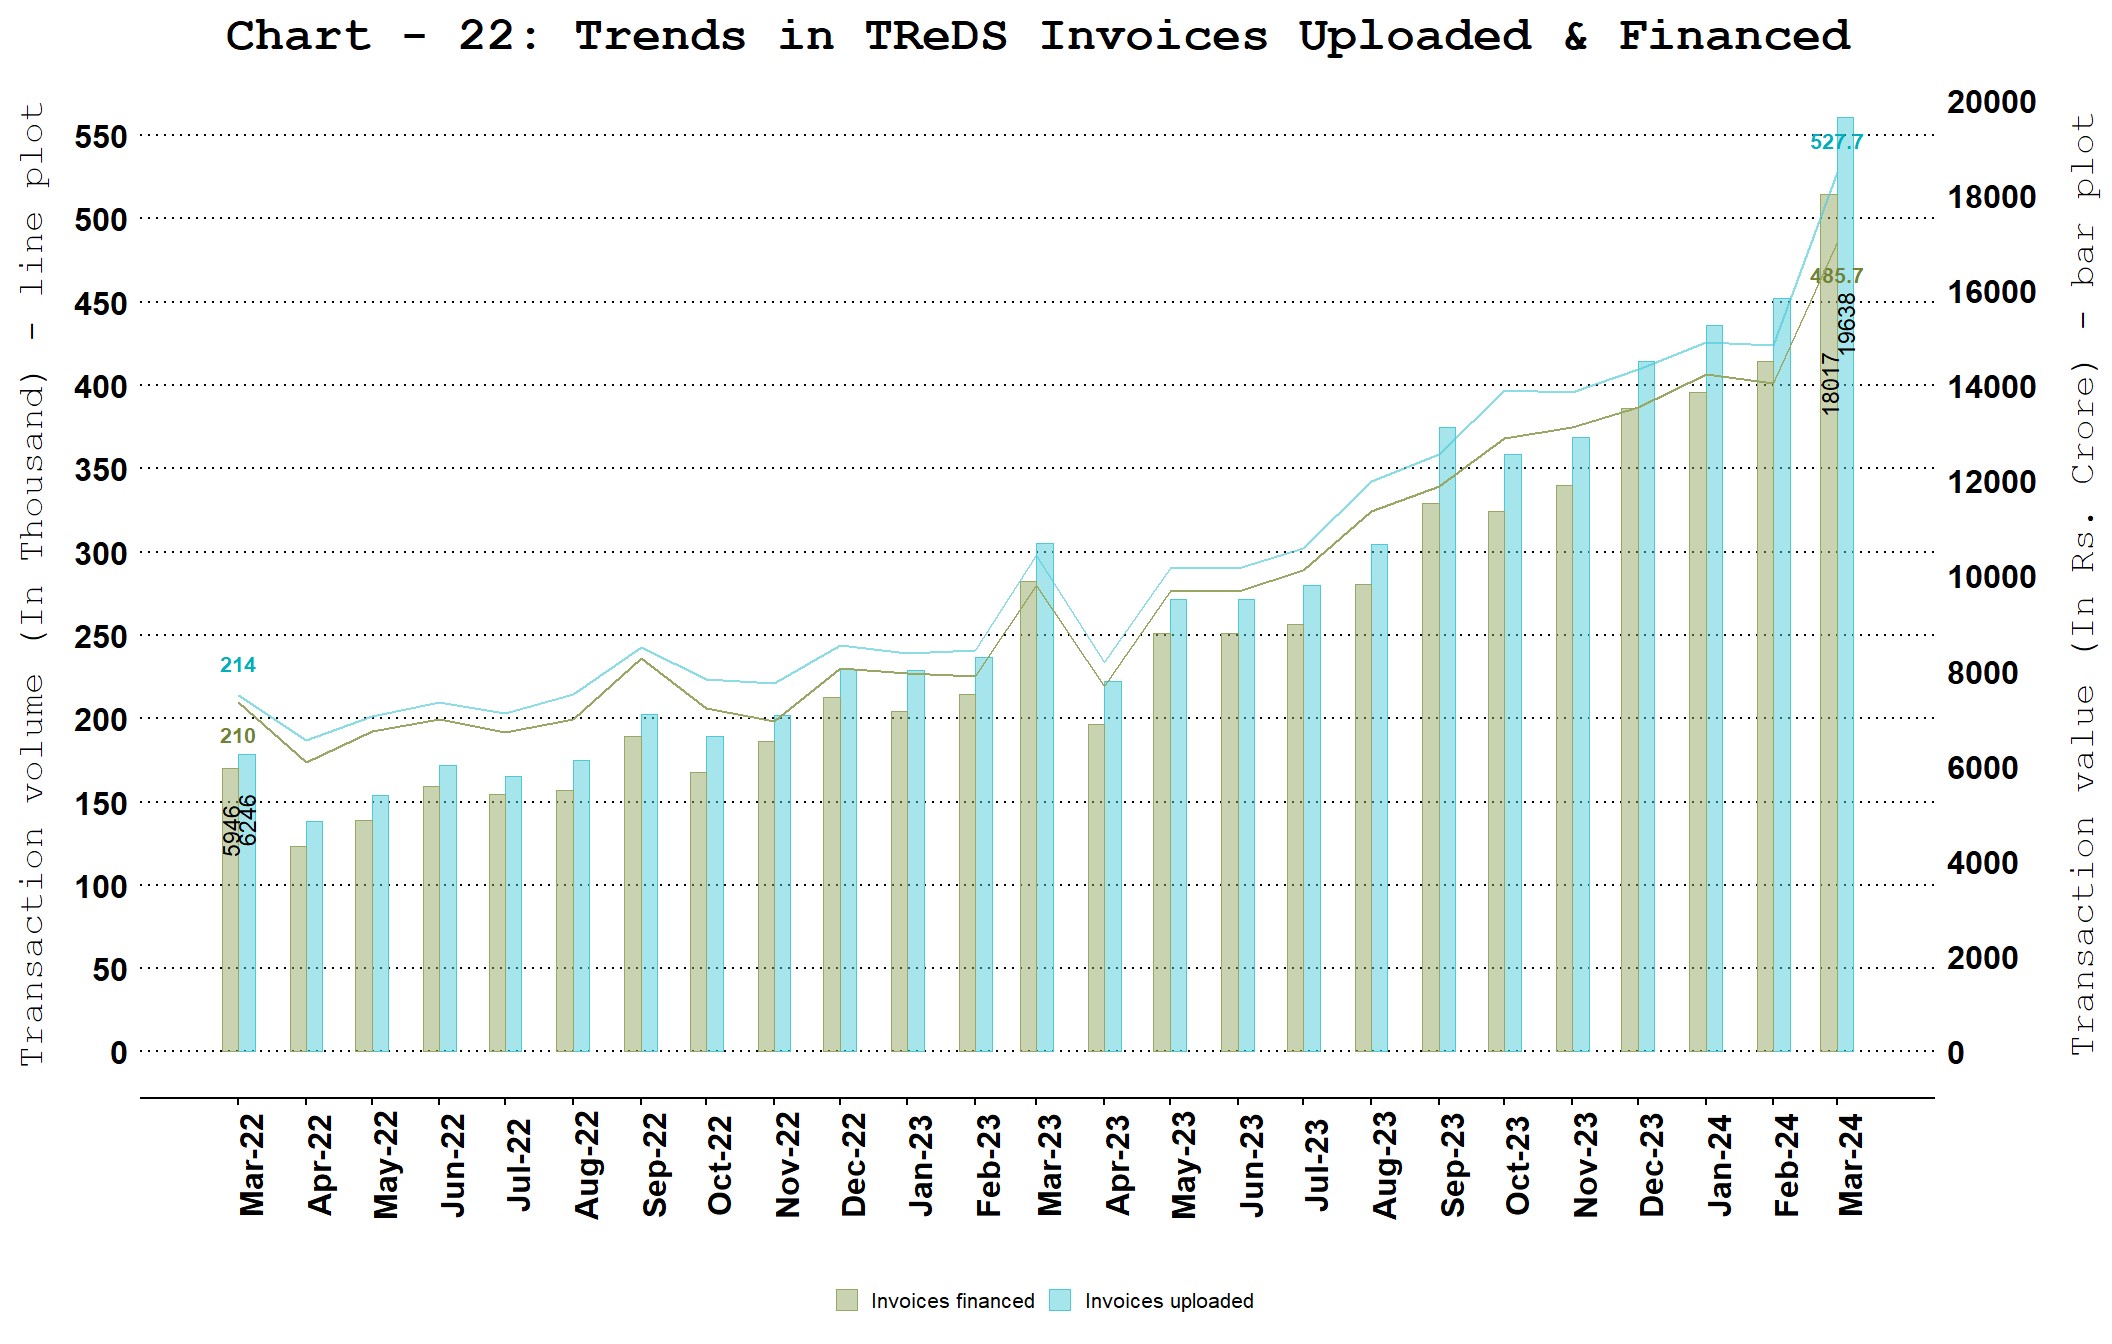This screenshot has width=2112, height=1344.
Task: Click the Mar-24 invoices uploaded bar
Action: coord(1845,584)
